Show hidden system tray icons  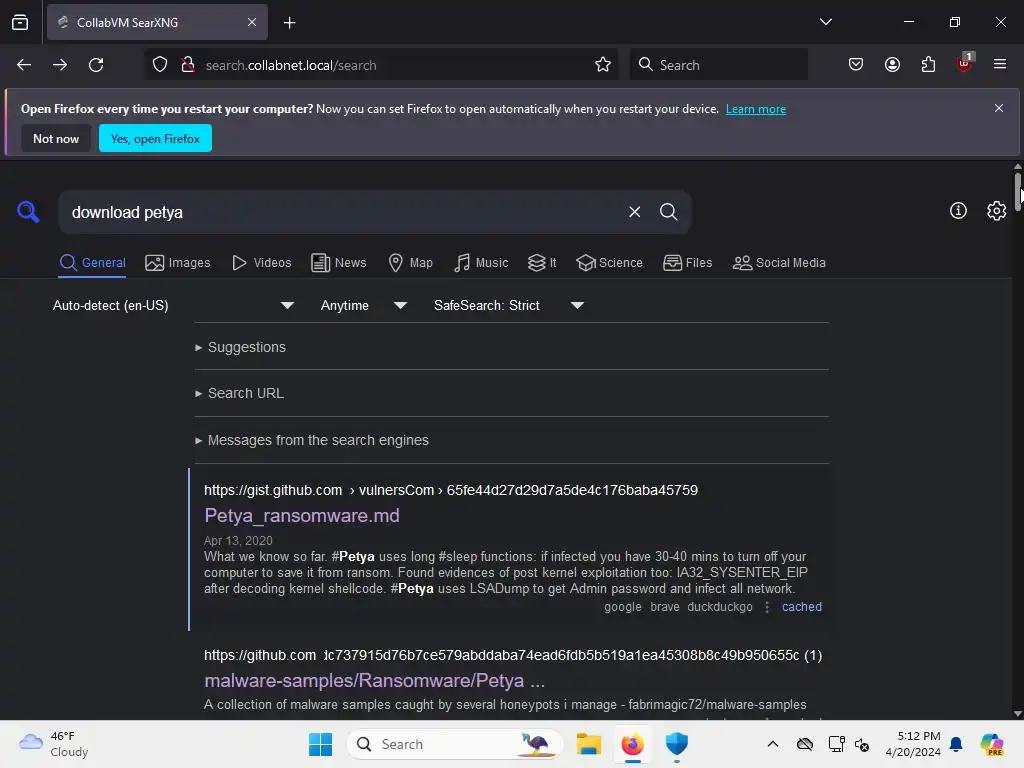pyautogui.click(x=773, y=744)
